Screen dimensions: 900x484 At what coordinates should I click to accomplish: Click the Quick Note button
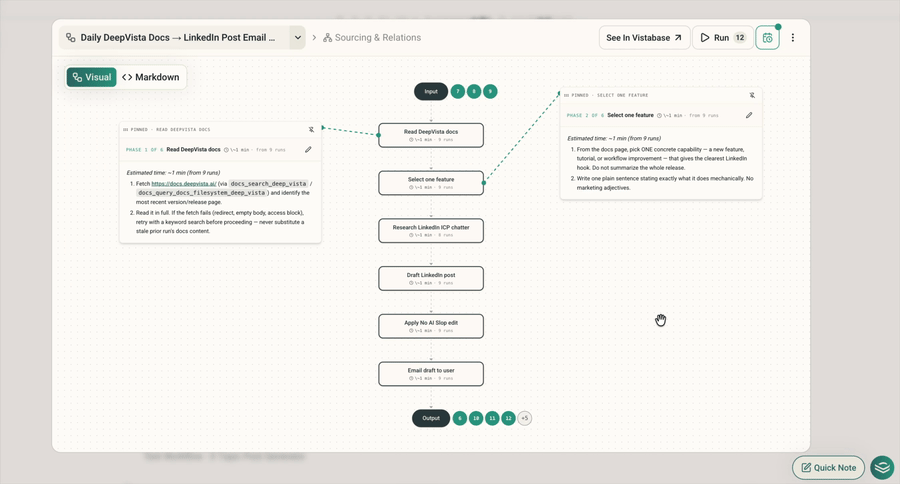[x=828, y=467]
